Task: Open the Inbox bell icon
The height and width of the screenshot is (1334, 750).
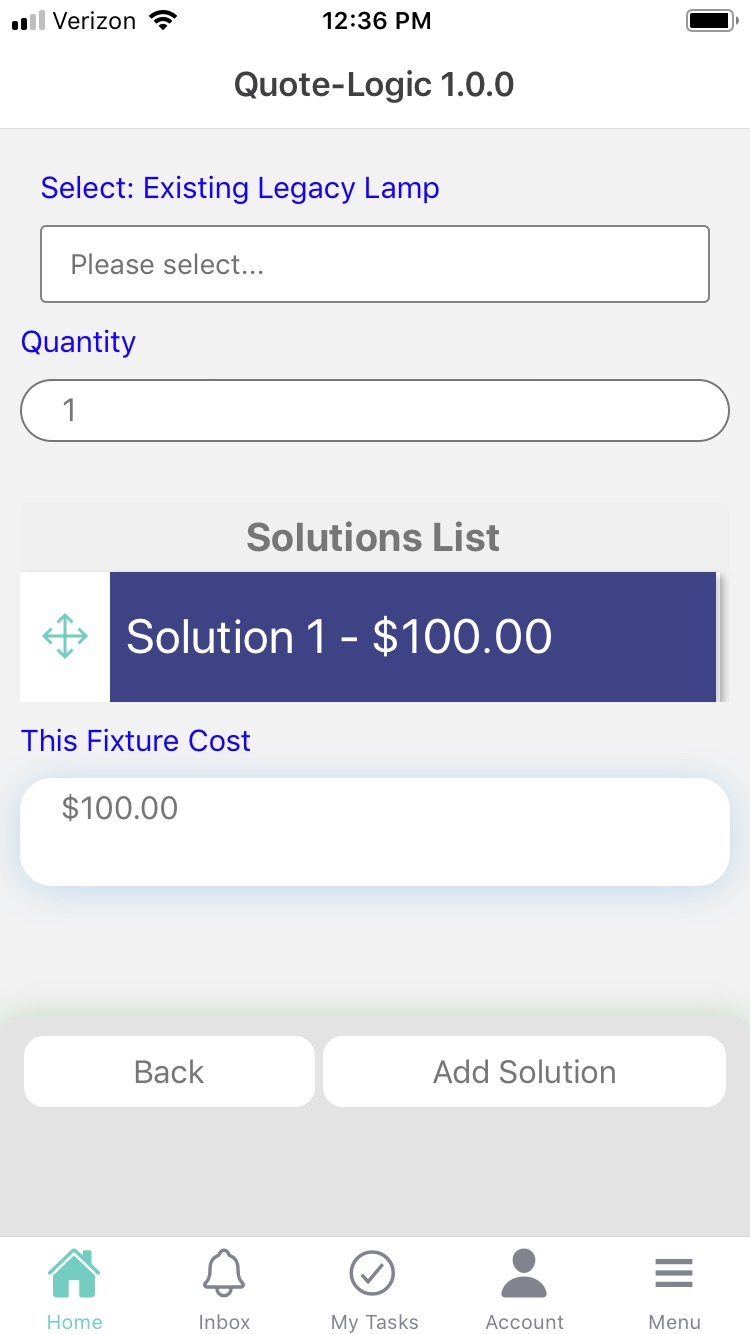Action: (224, 1275)
